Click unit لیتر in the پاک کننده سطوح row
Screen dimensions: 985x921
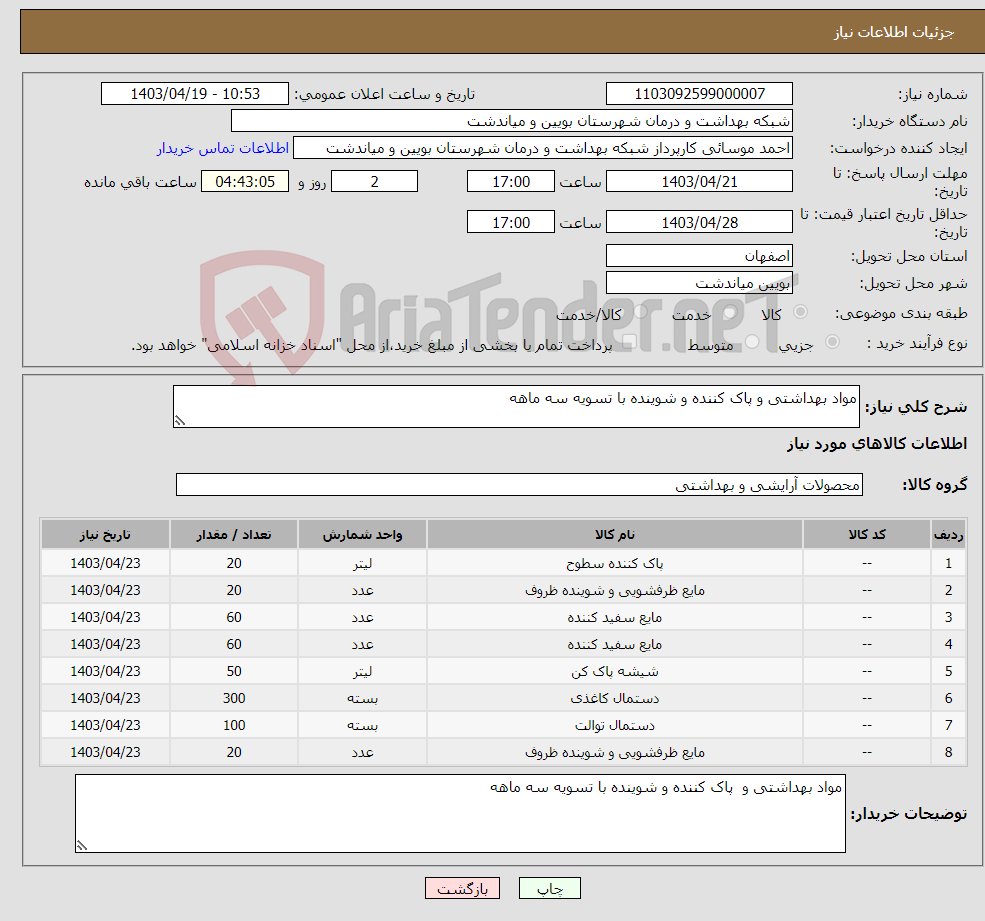click(362, 564)
